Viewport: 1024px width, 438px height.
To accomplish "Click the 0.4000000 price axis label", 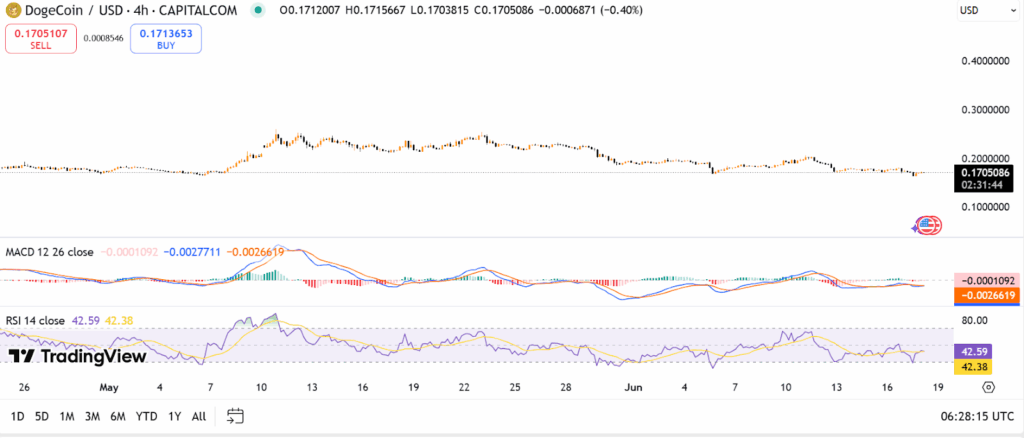I will (x=987, y=61).
